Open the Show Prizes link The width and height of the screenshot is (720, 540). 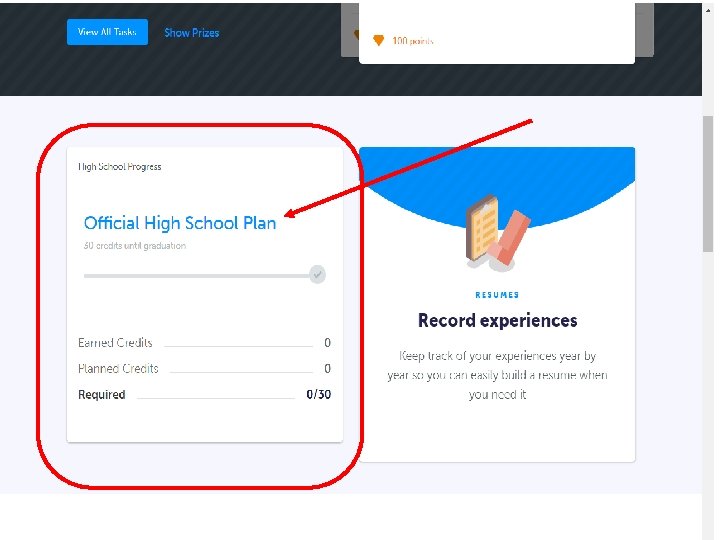[191, 33]
